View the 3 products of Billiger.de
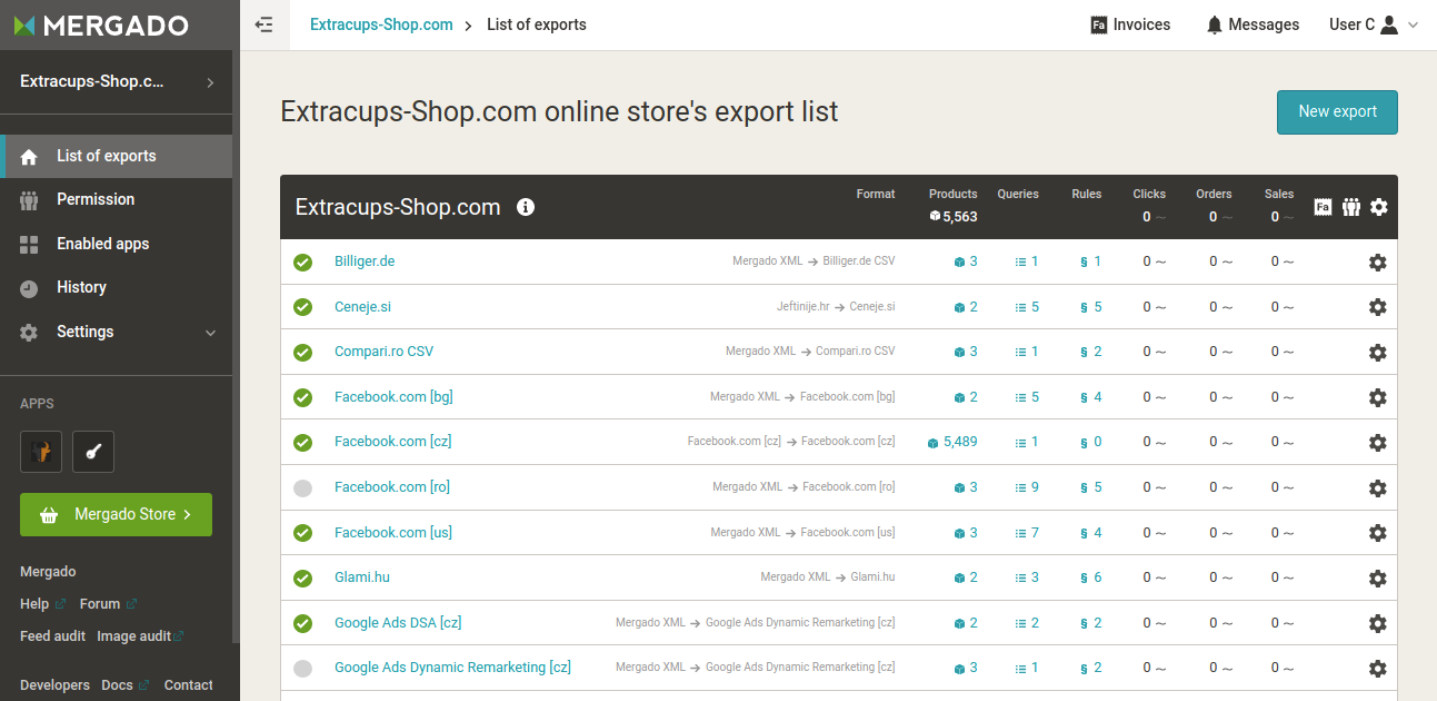This screenshot has height=701, width=1437. (x=965, y=262)
